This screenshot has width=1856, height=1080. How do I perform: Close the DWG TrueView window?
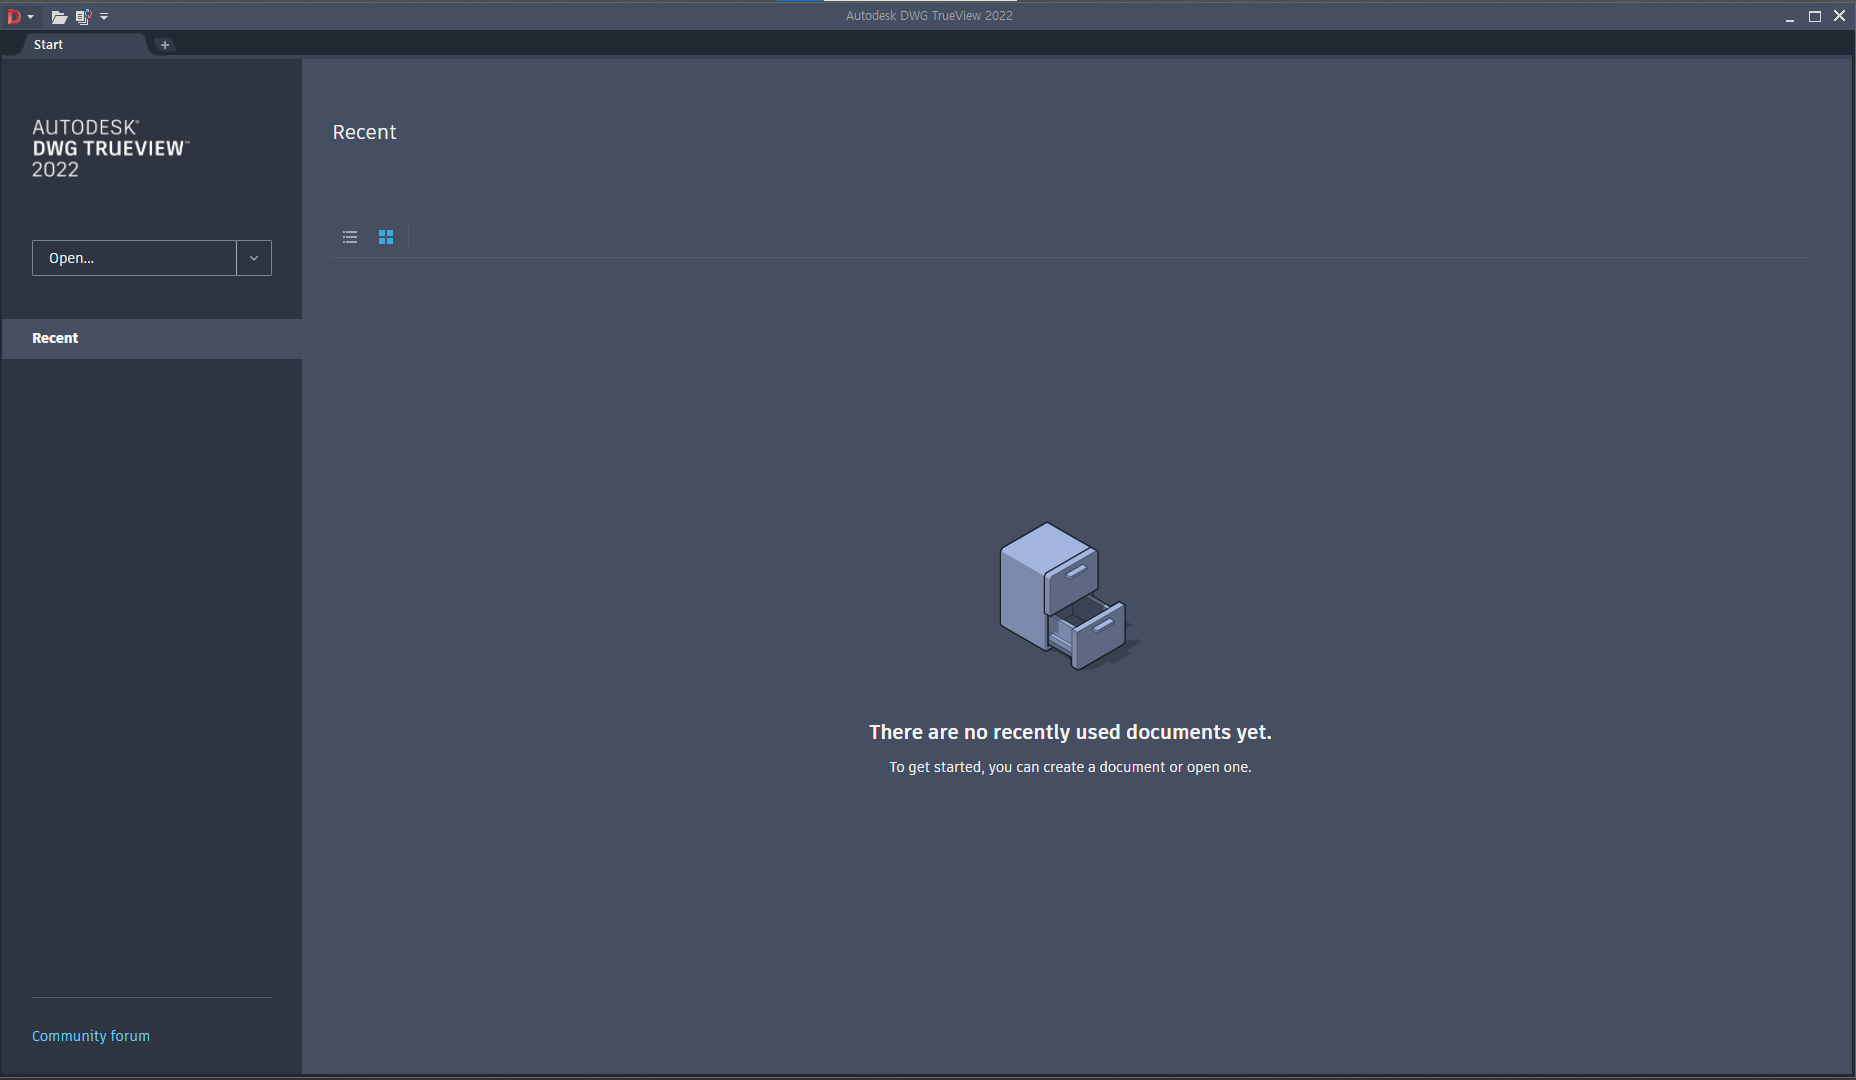click(x=1840, y=17)
